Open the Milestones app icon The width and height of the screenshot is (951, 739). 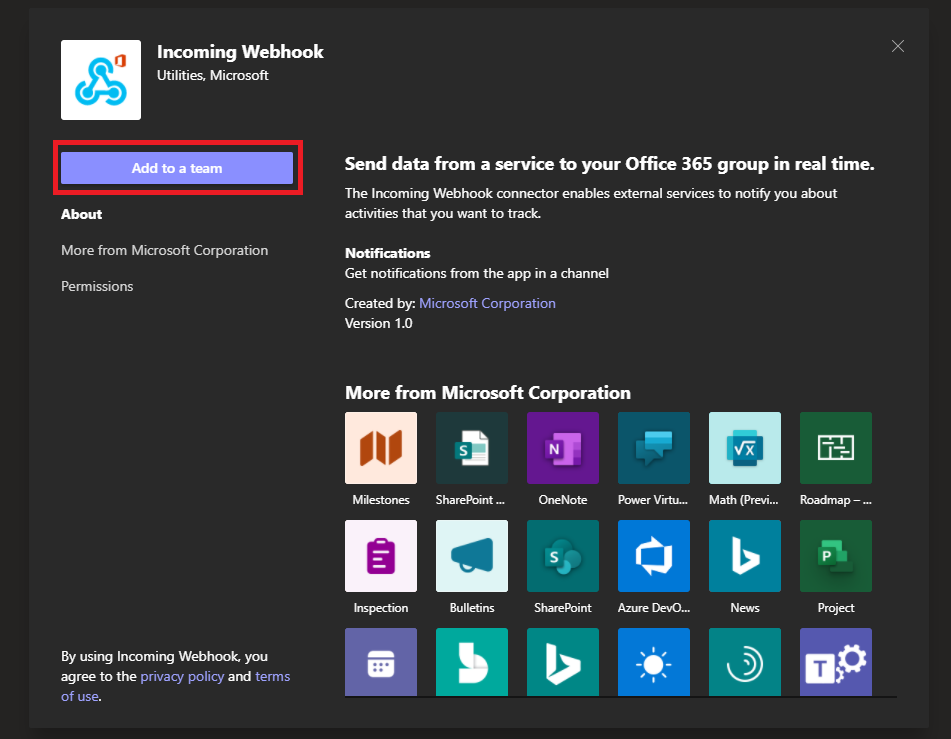381,448
